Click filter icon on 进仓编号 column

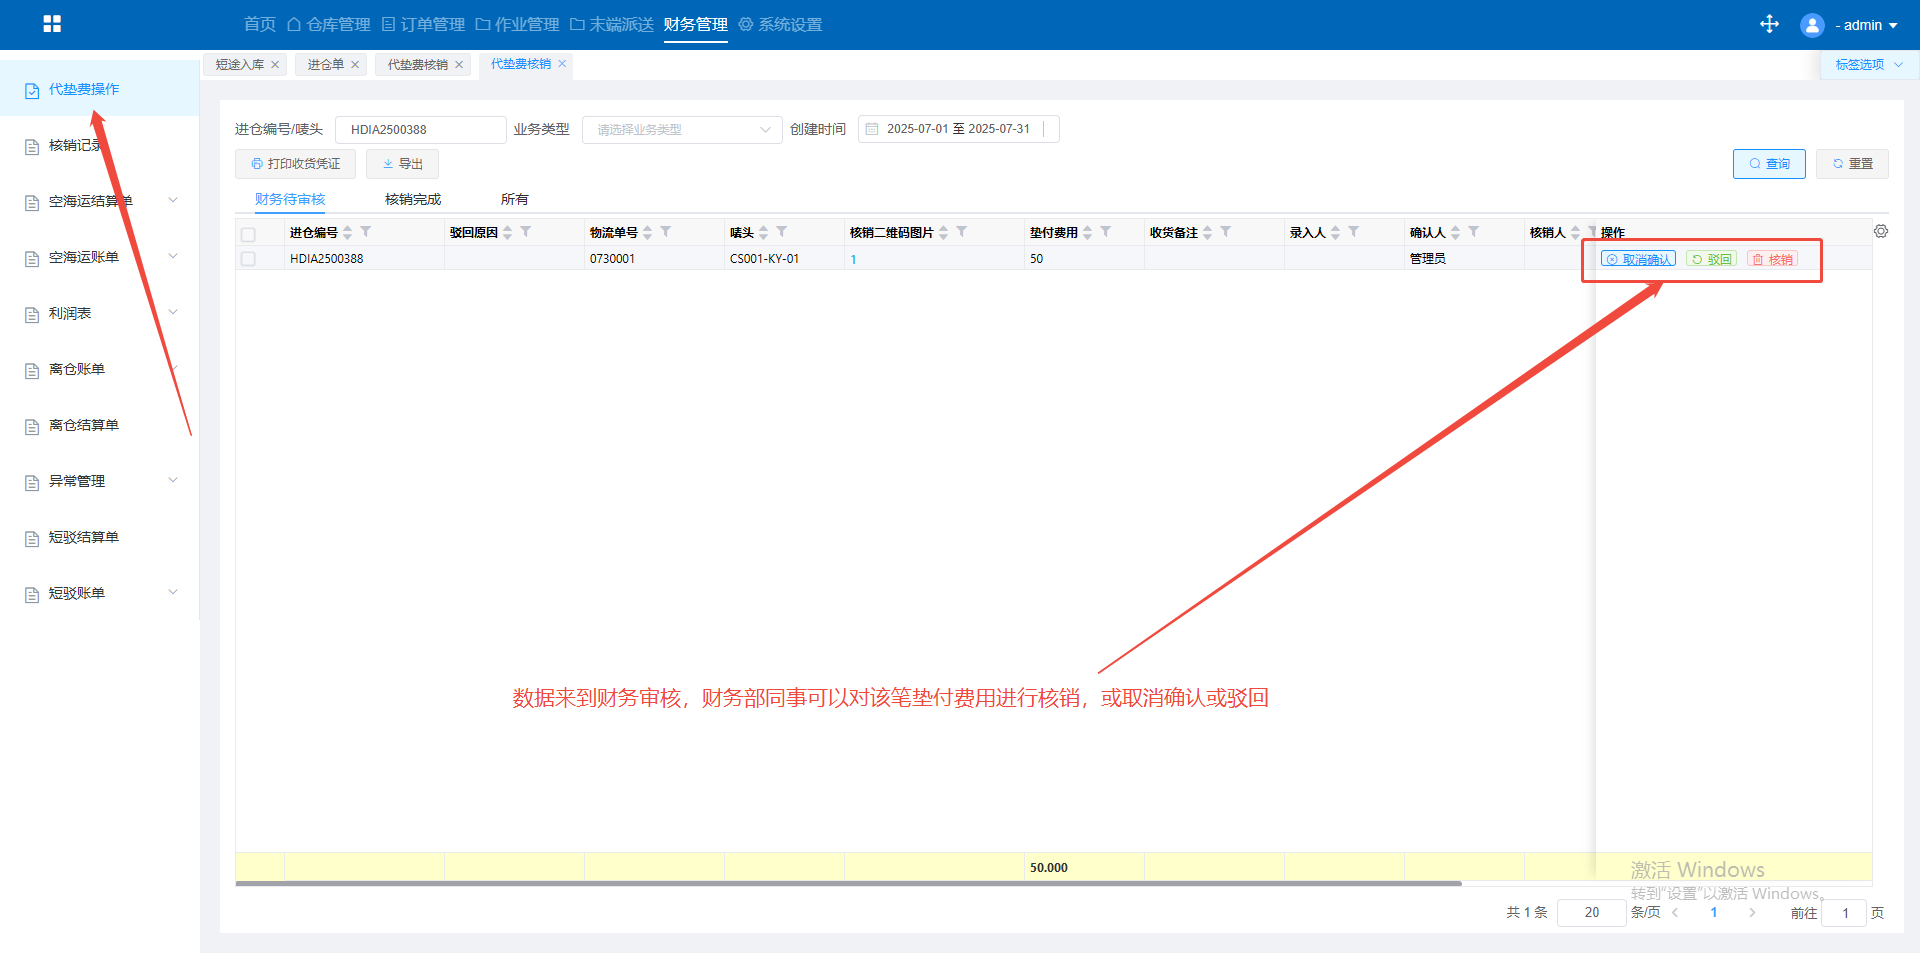(x=366, y=232)
